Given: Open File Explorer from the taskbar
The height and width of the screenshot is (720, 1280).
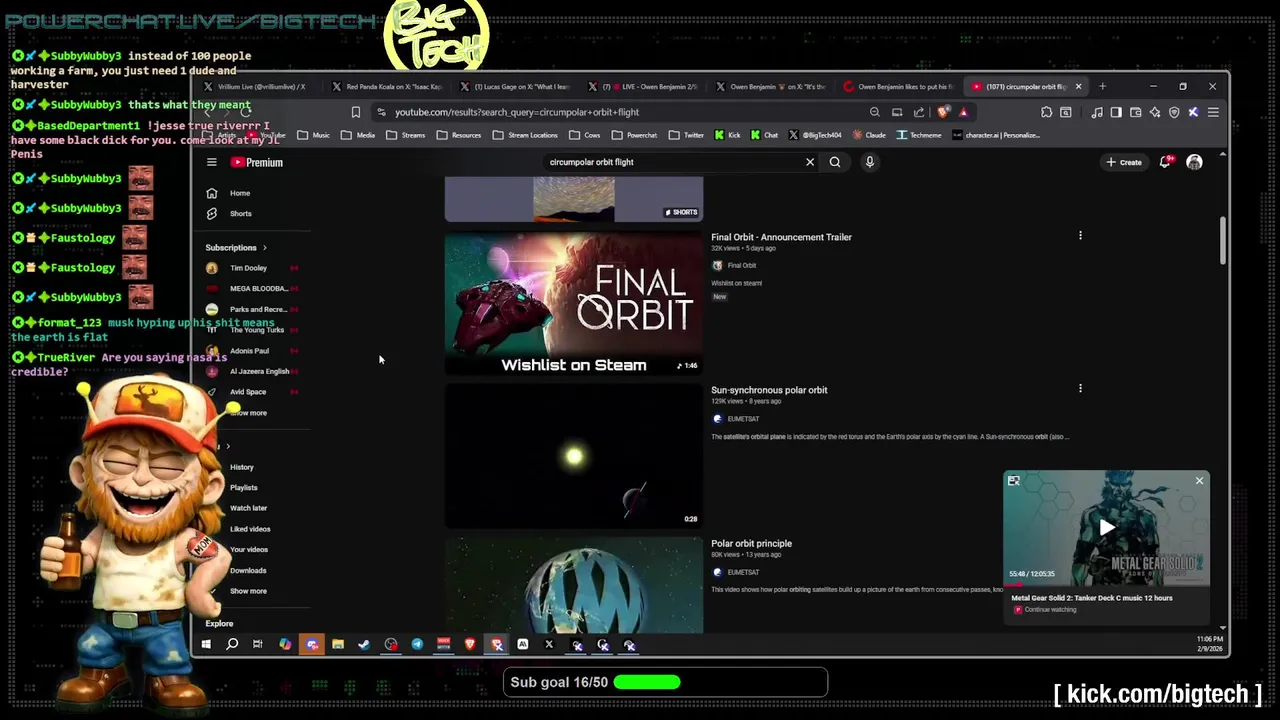Looking at the screenshot, I should [x=338, y=645].
